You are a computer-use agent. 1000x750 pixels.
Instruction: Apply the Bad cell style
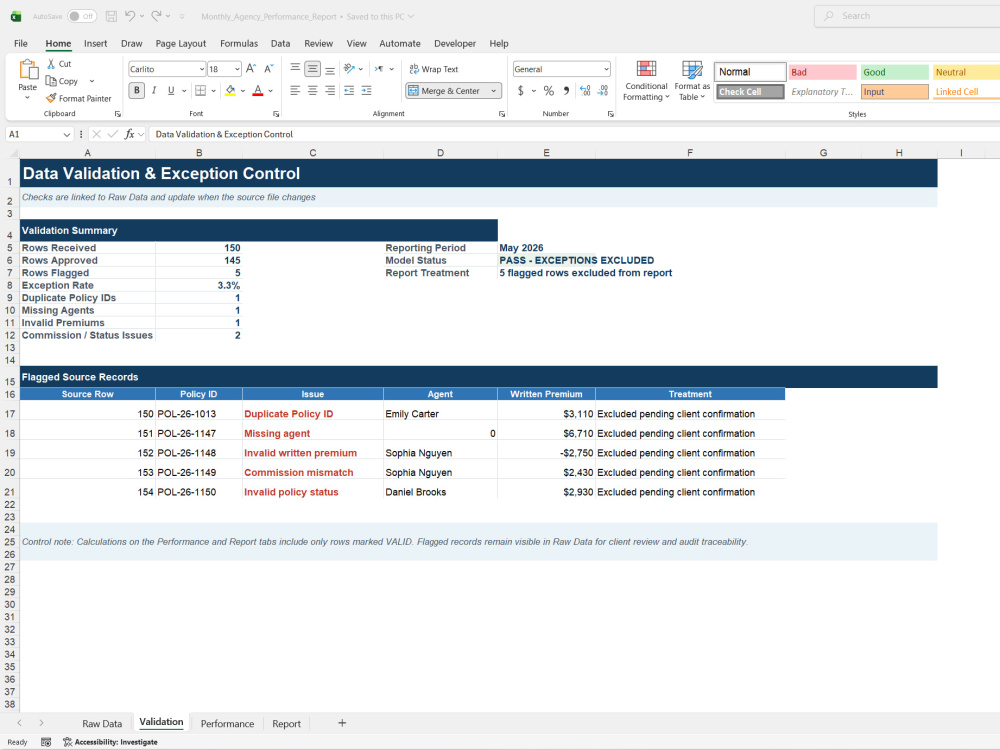pos(822,72)
